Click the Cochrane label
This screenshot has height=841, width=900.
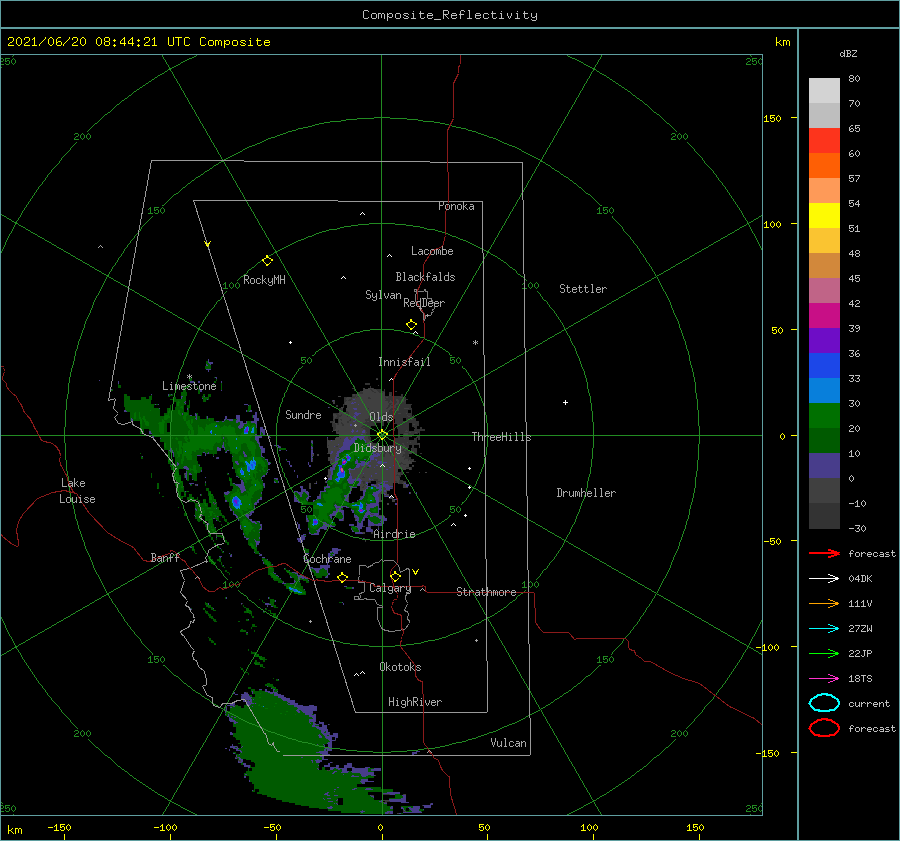click(327, 559)
